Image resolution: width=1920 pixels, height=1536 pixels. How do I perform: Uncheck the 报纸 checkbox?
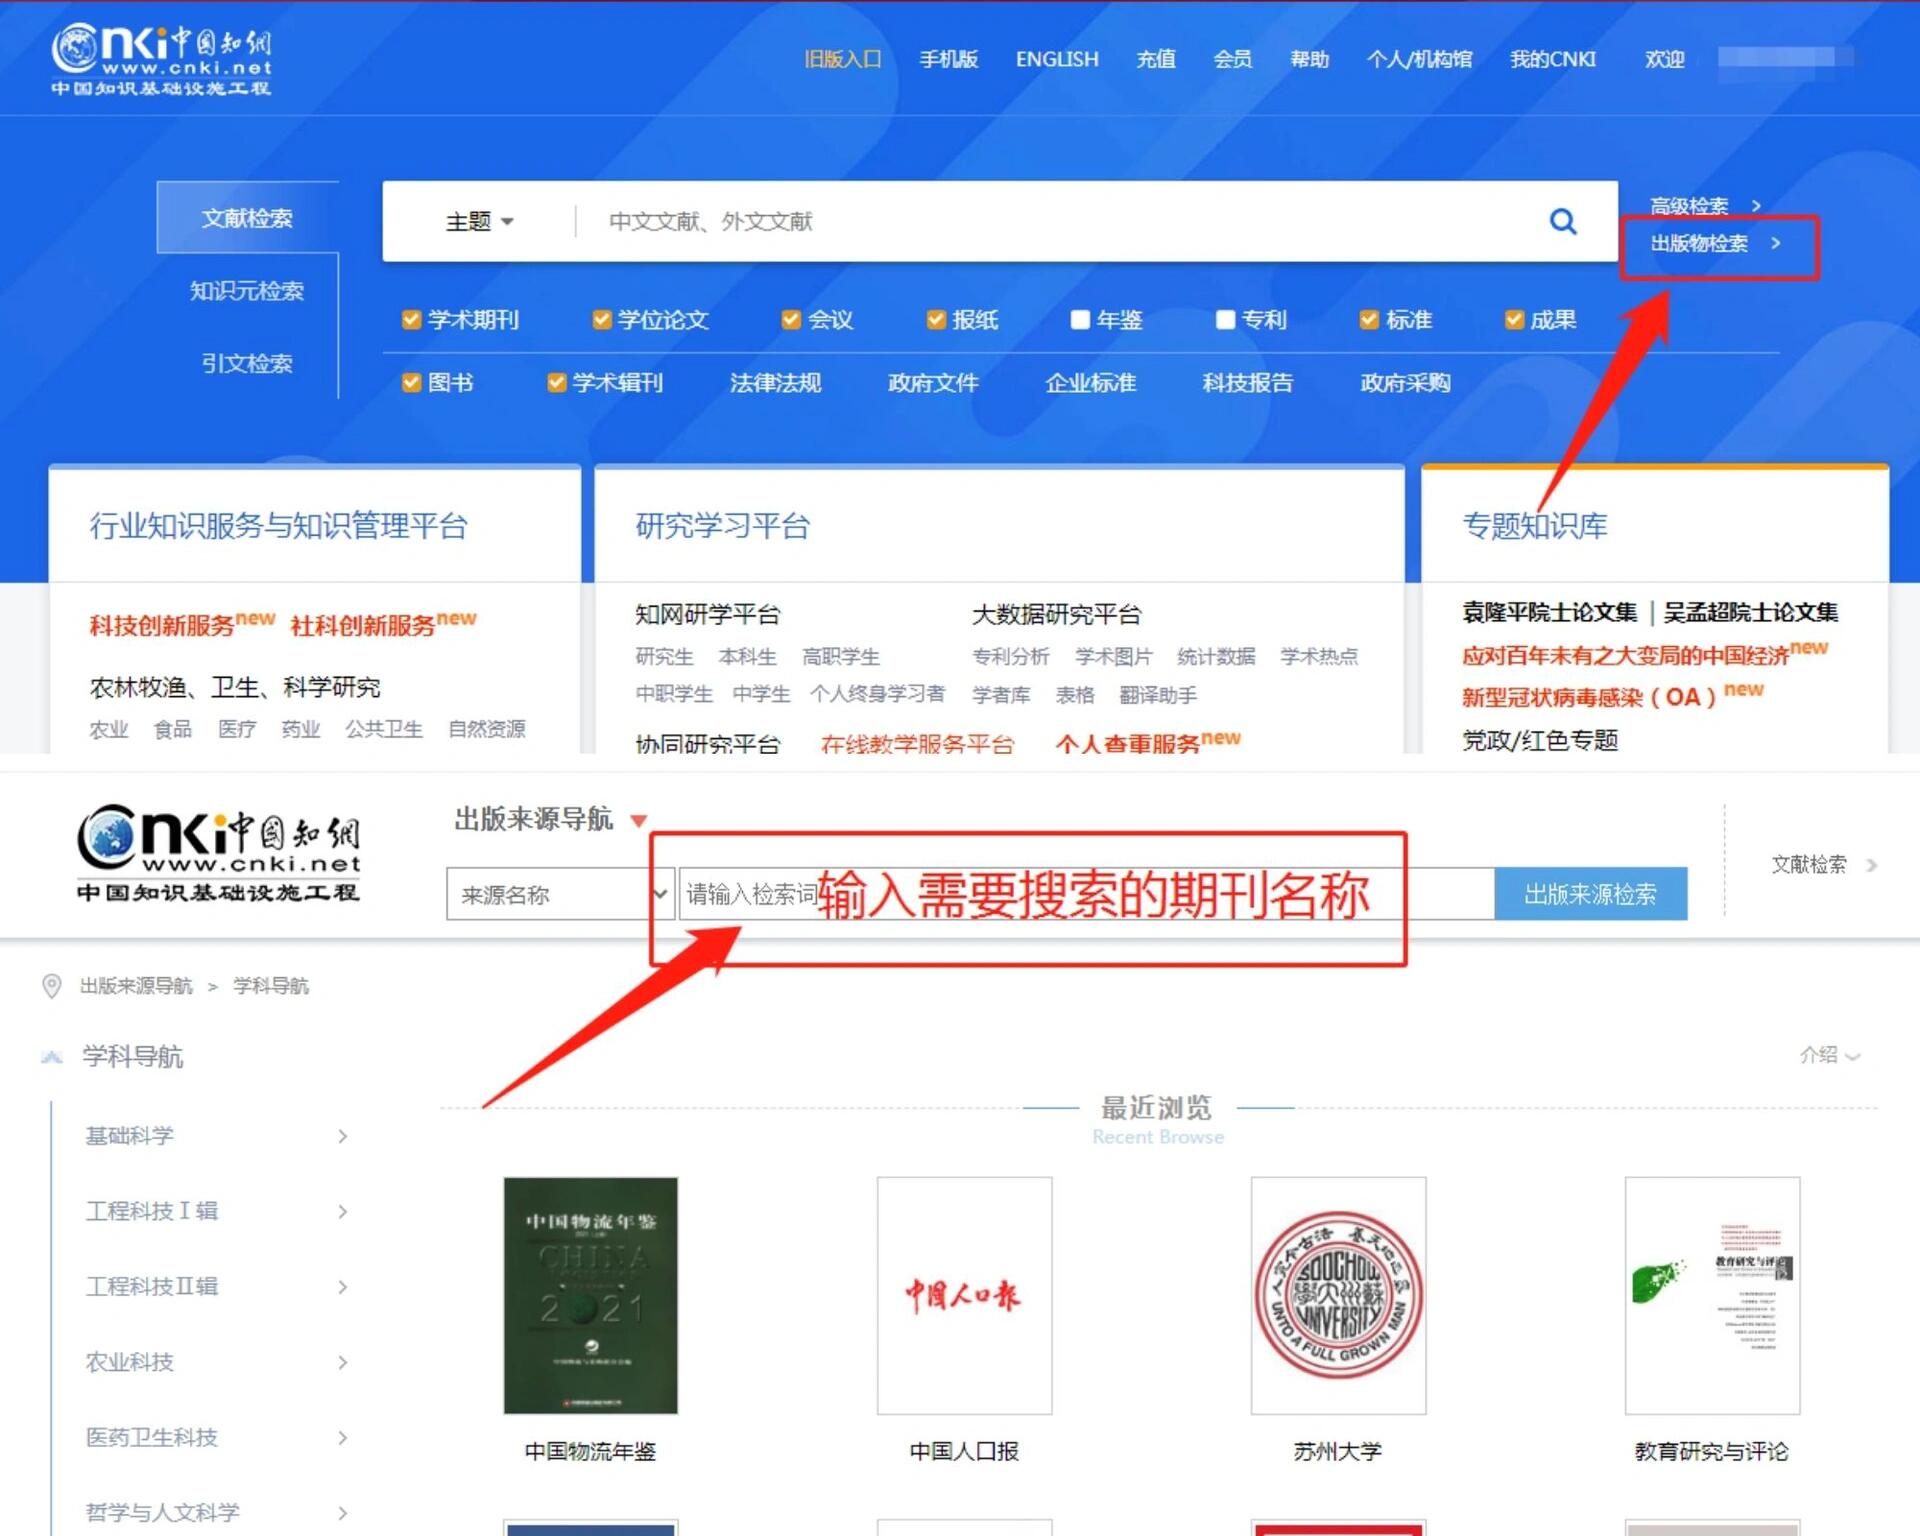coord(936,320)
